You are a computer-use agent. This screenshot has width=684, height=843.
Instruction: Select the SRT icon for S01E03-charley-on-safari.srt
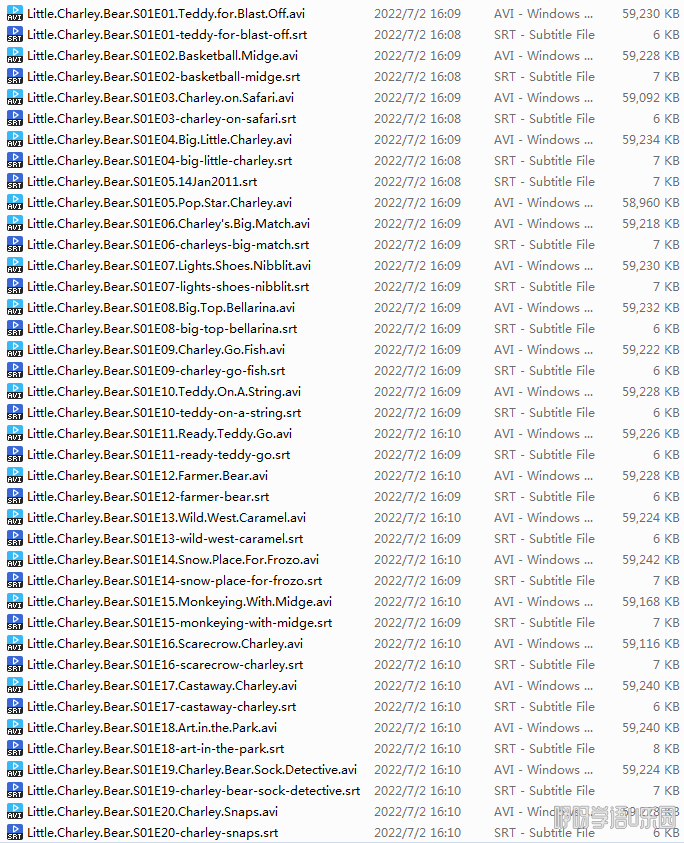click(x=15, y=118)
